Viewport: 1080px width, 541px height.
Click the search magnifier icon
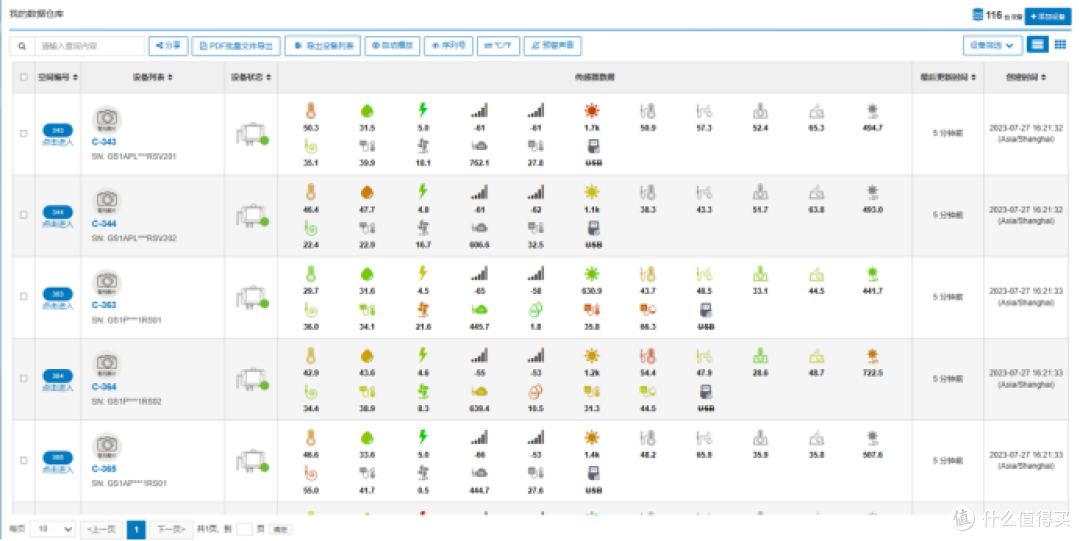22,46
